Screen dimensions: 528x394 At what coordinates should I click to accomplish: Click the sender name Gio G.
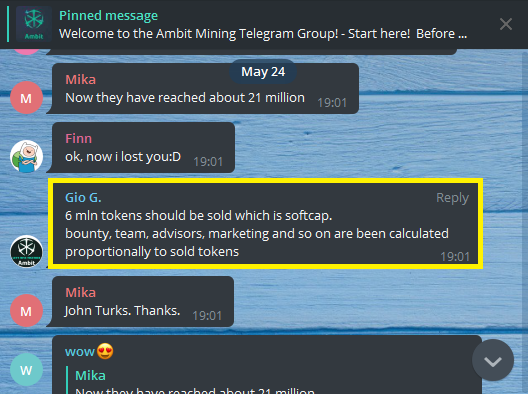tap(83, 198)
